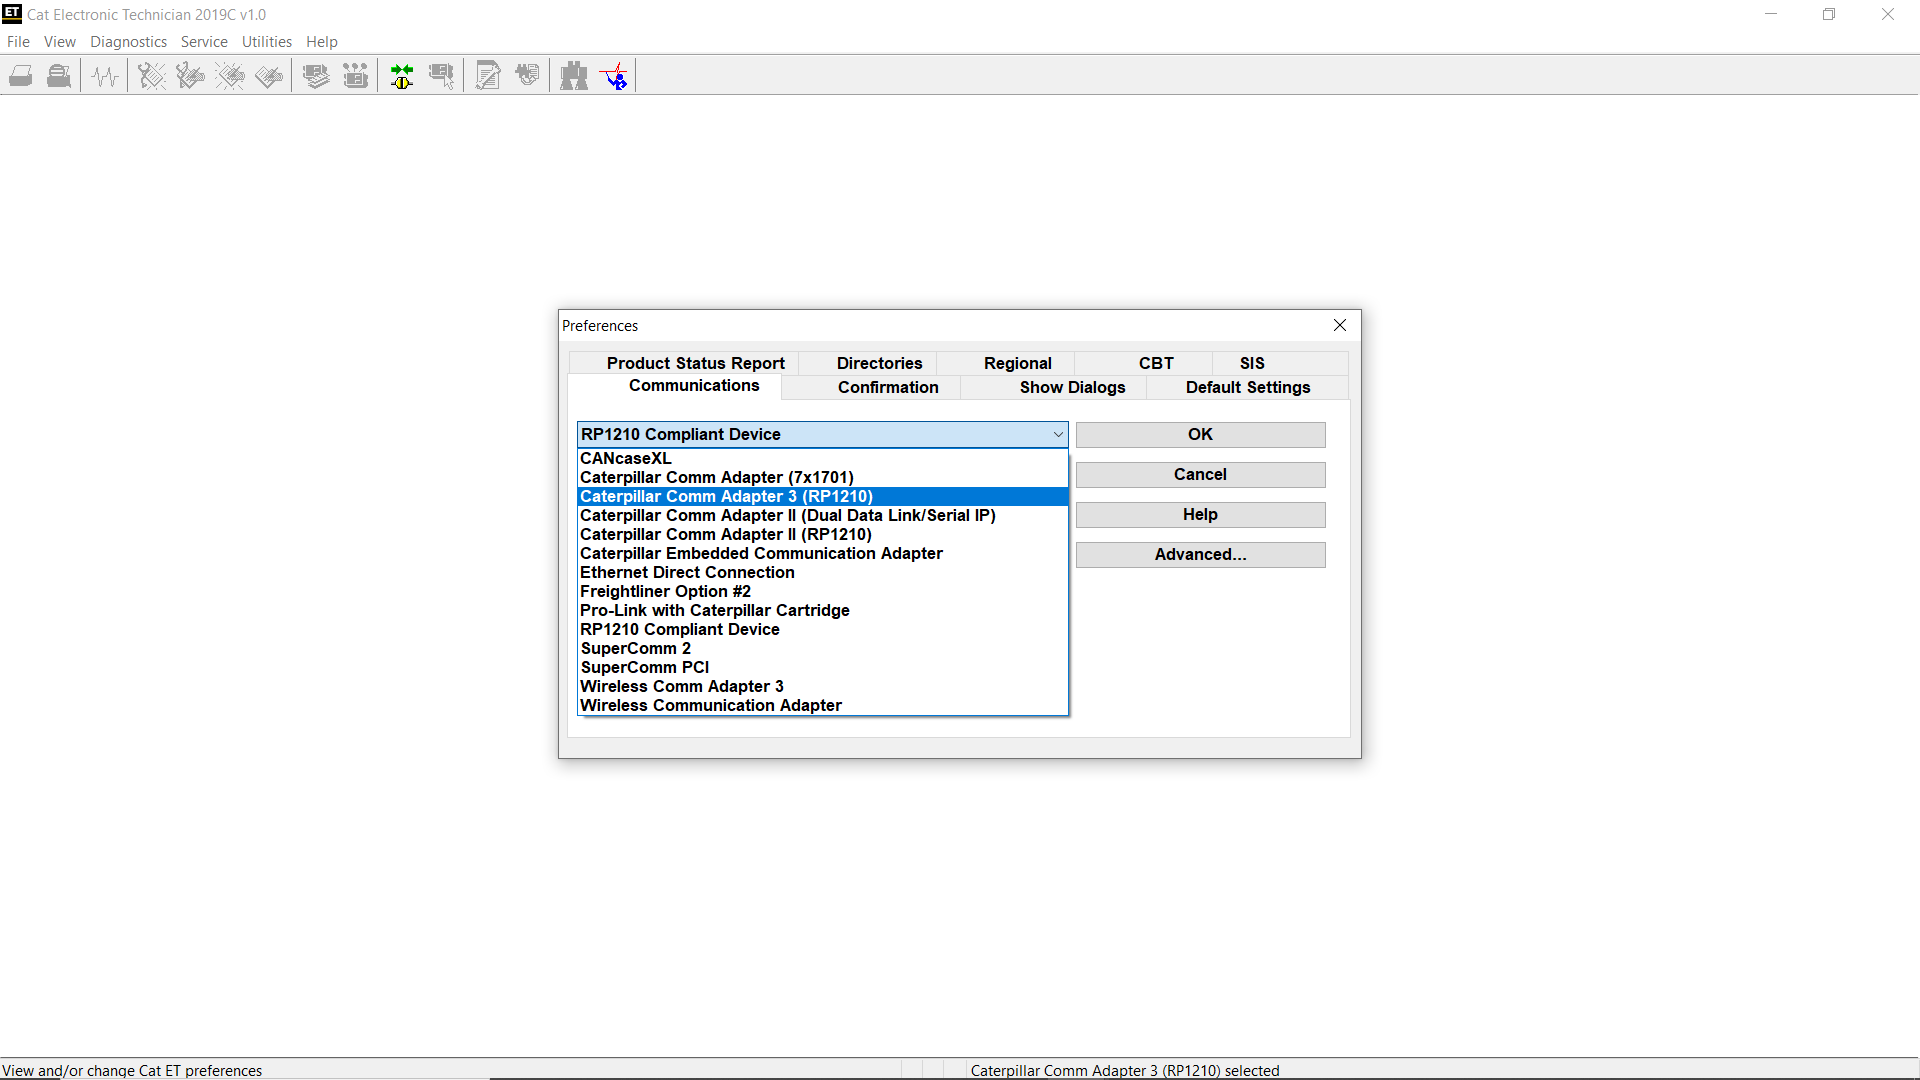Confirm preferences with the OK button
Viewport: 1920px width, 1080px height.
1200,434
